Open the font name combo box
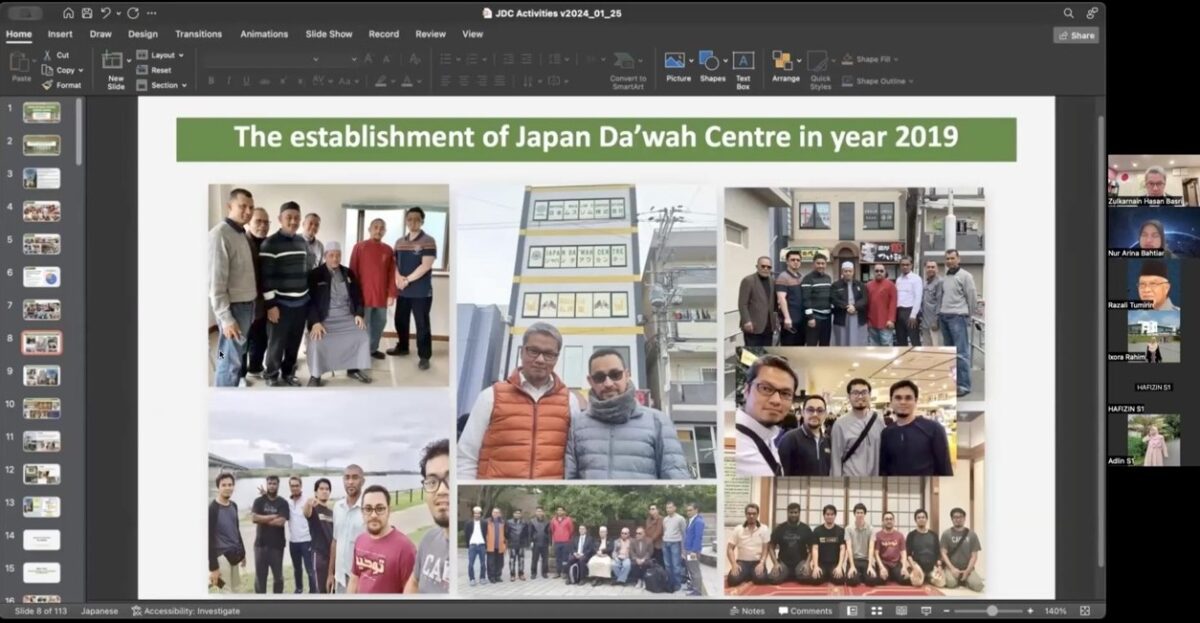Screen dimensions: 1200x623 pyautogui.click(x=261, y=59)
